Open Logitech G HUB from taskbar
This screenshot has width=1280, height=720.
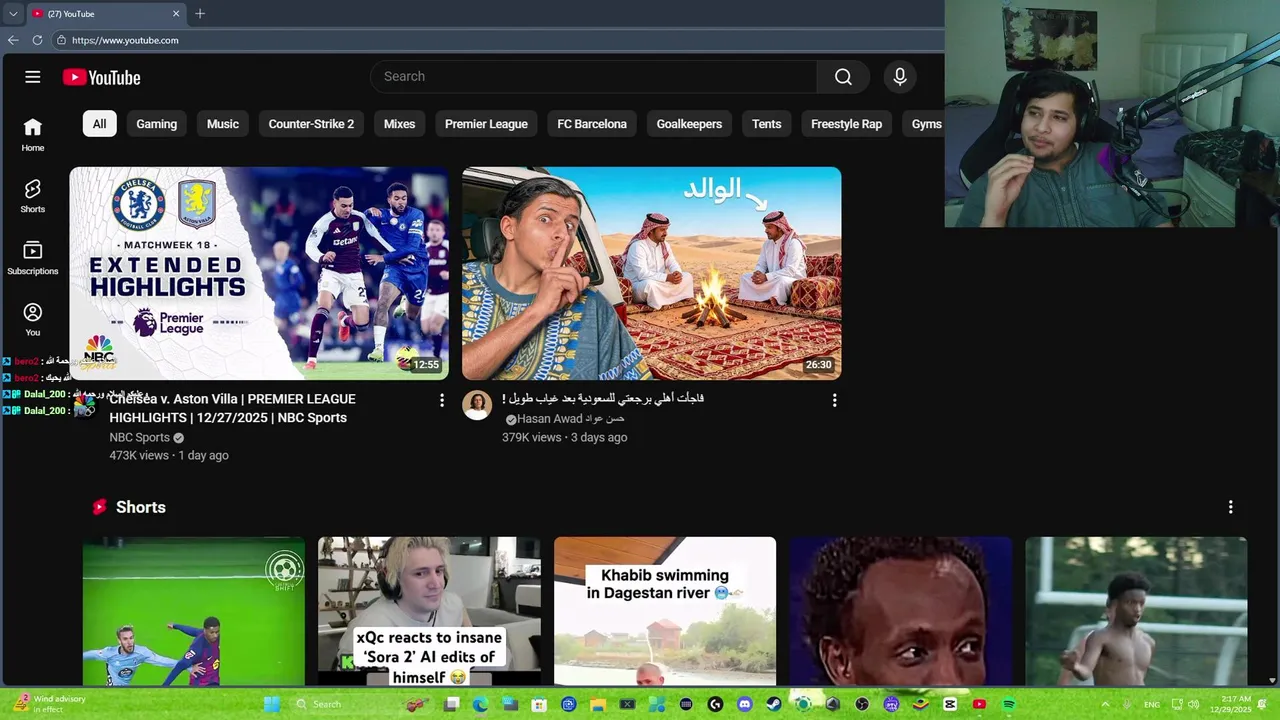coord(715,704)
